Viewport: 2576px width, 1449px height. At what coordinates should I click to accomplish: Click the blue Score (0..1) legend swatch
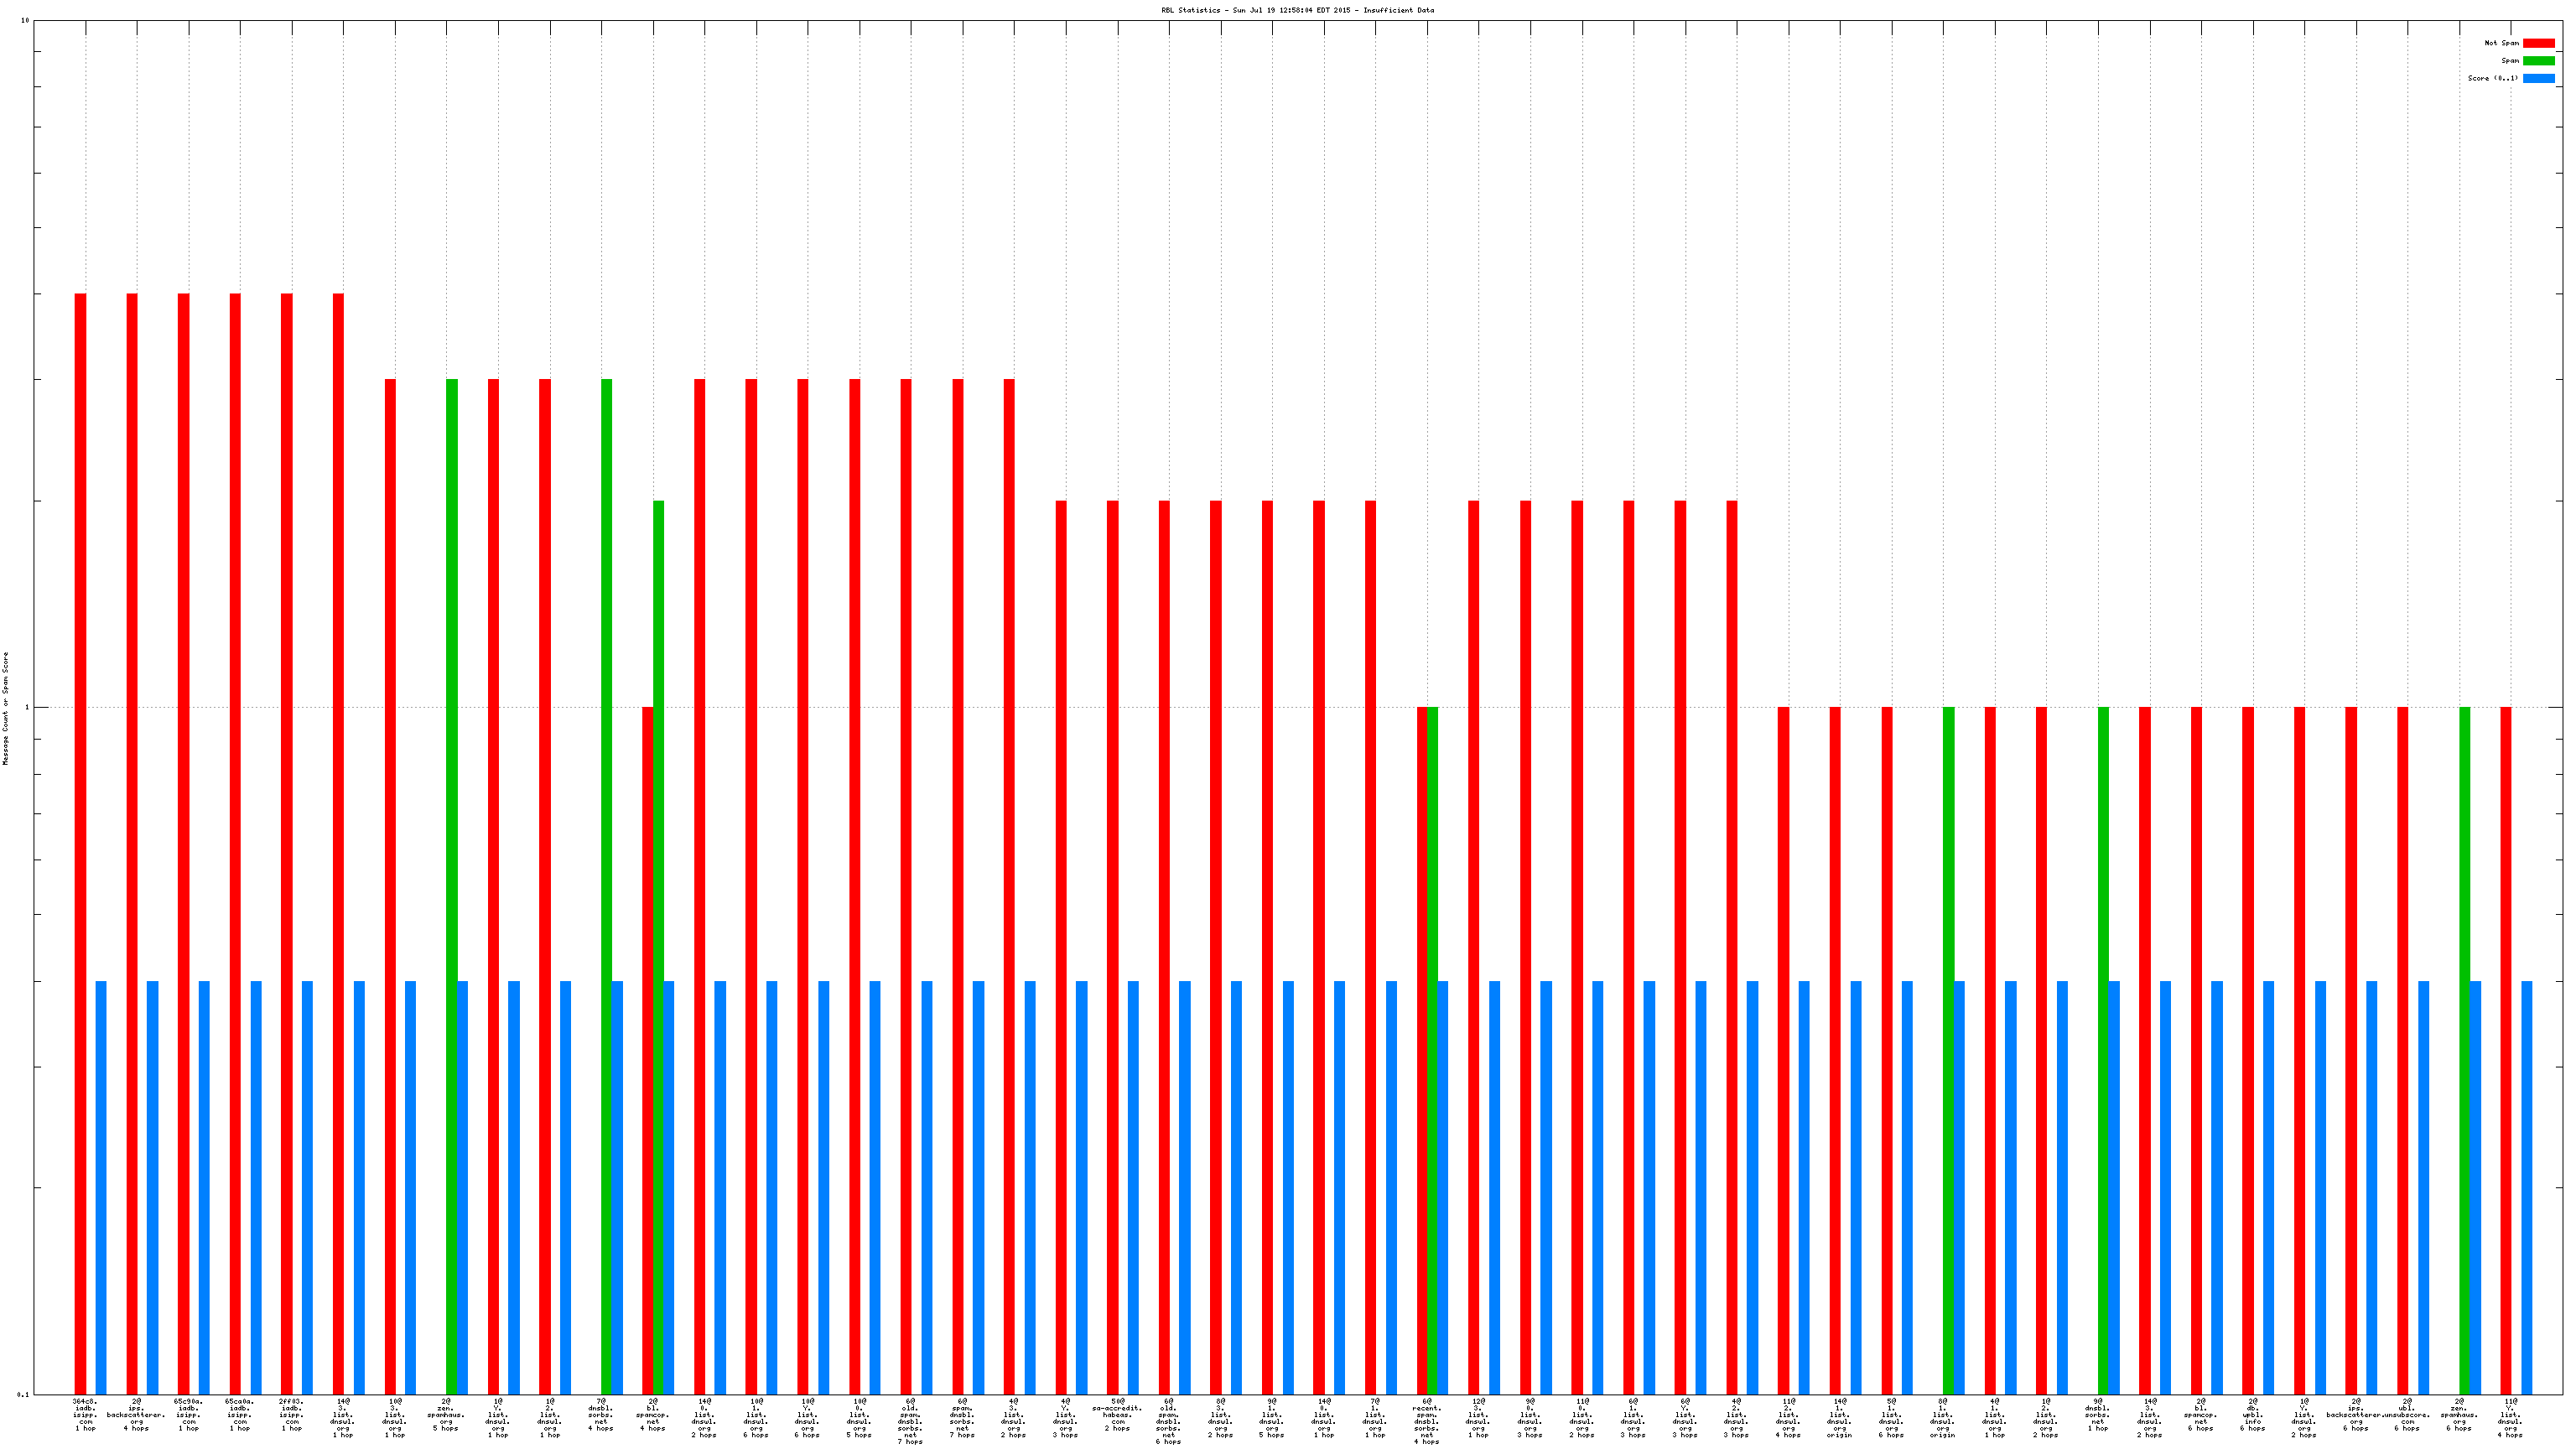click(x=2538, y=78)
